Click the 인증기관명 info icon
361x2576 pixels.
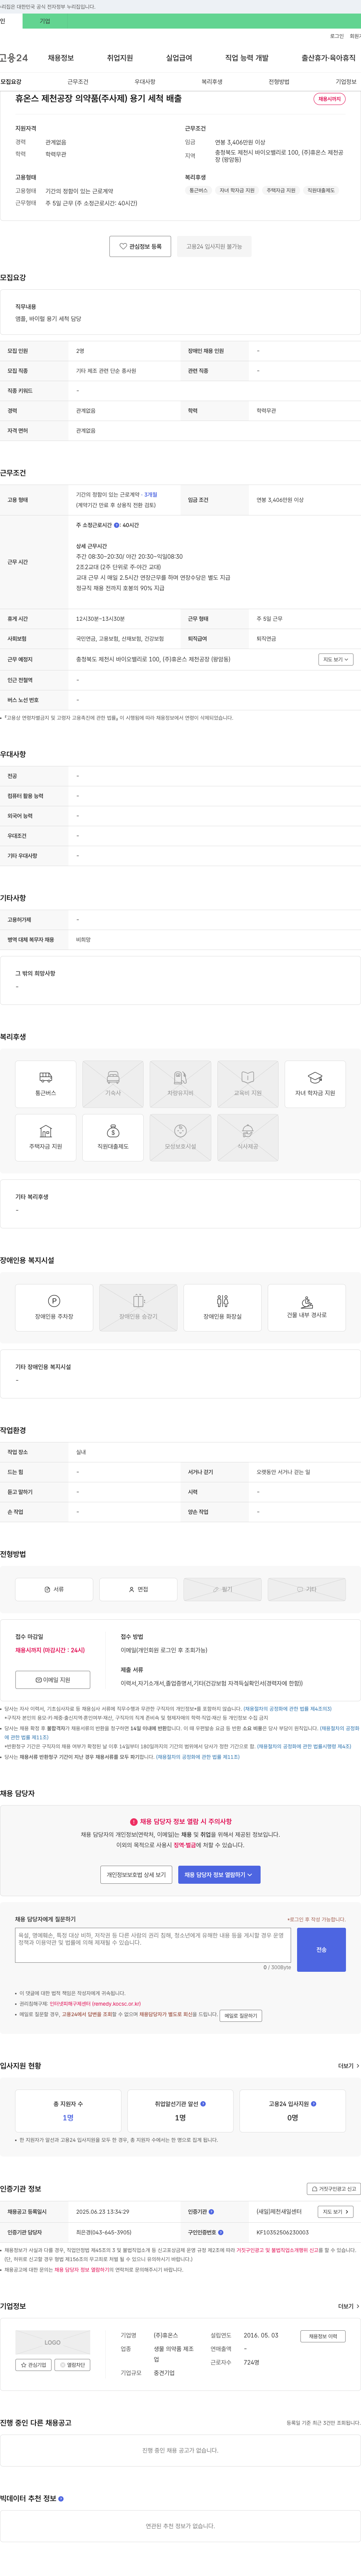211,2212
